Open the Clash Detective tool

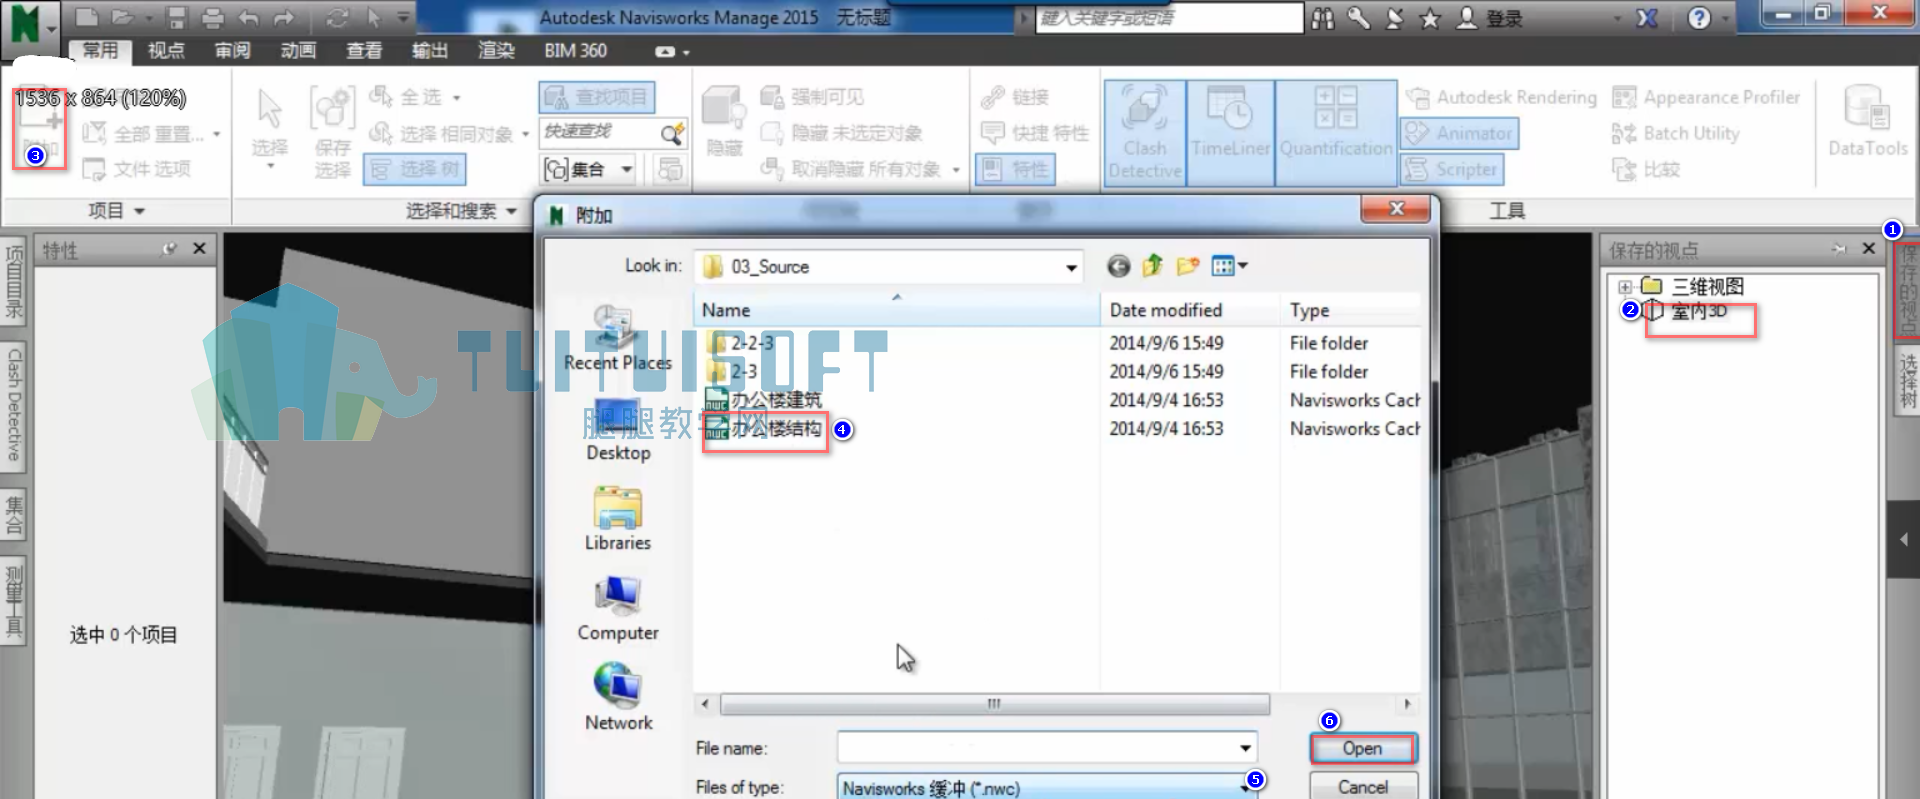1144,133
